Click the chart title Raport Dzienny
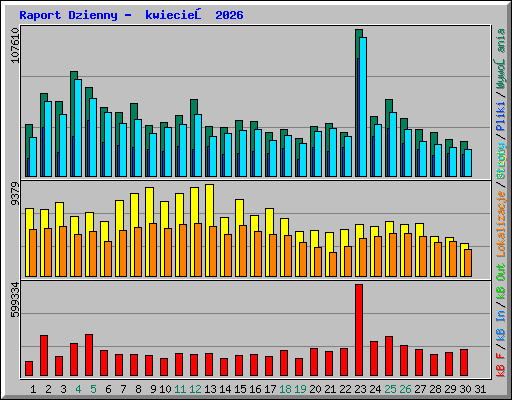512x400 pixels. [68, 15]
